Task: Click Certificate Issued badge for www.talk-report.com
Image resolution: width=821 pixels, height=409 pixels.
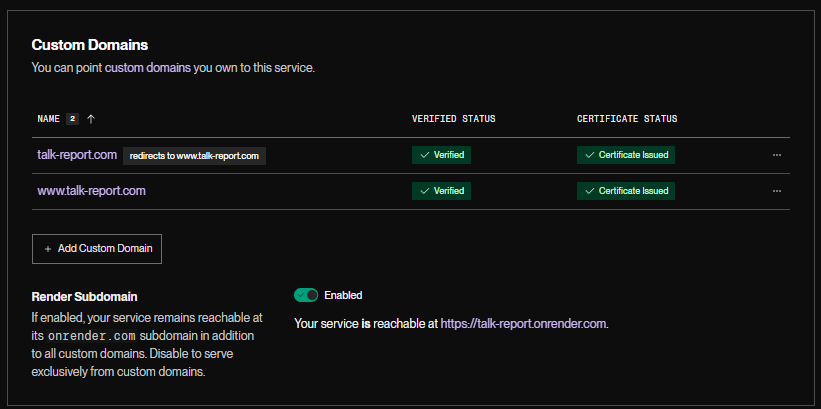Action: [626, 191]
